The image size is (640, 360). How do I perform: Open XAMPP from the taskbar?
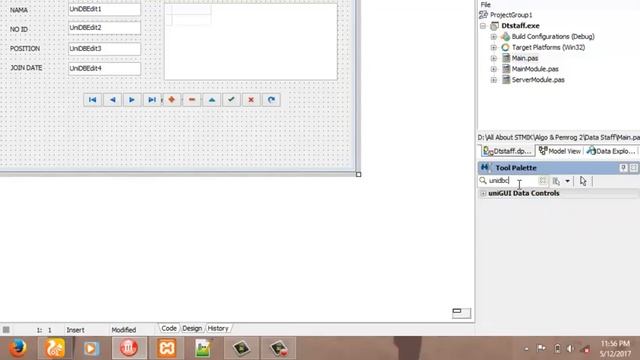167,348
